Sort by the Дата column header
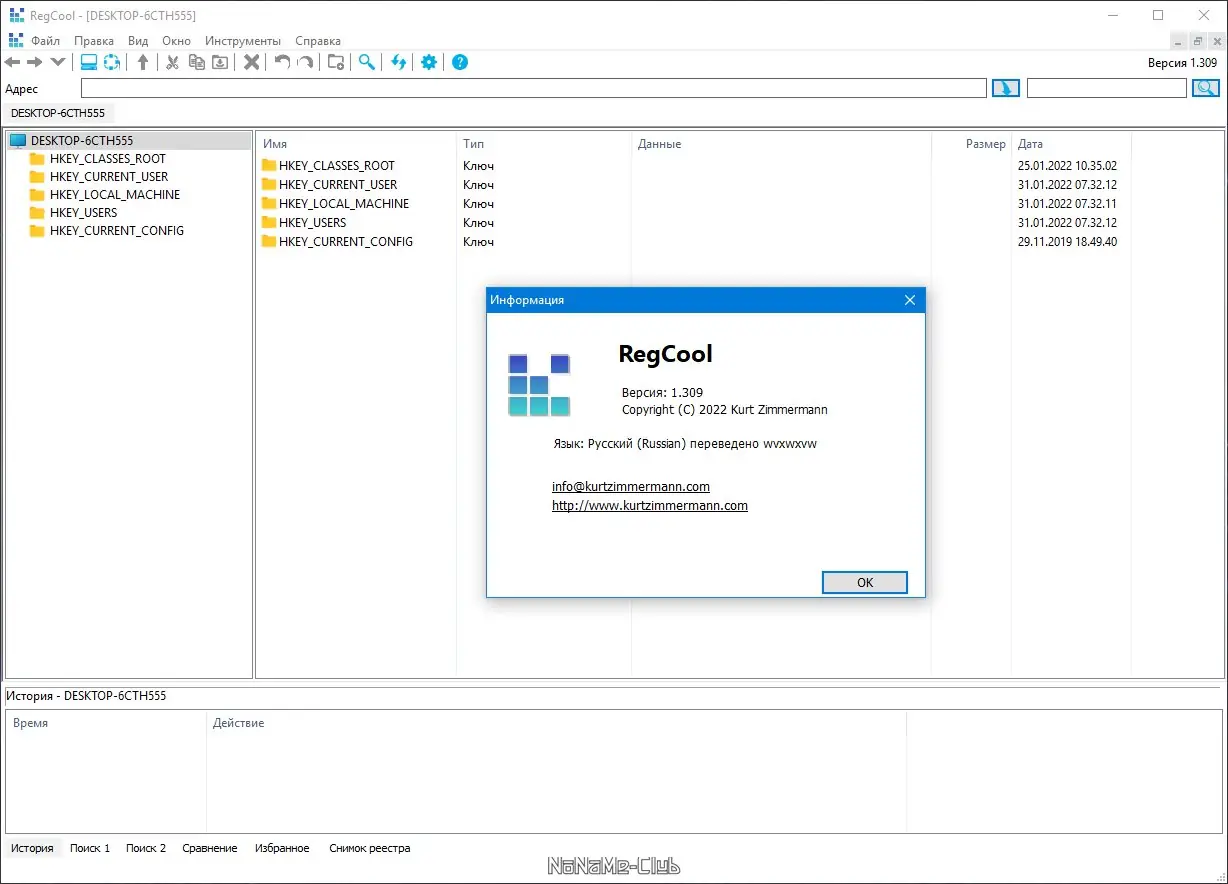 click(1071, 144)
